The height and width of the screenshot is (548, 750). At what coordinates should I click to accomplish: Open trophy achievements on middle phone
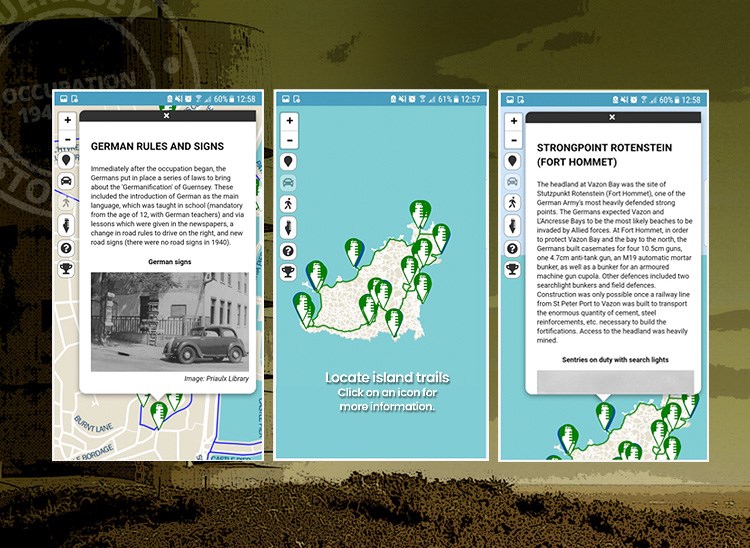(x=288, y=272)
